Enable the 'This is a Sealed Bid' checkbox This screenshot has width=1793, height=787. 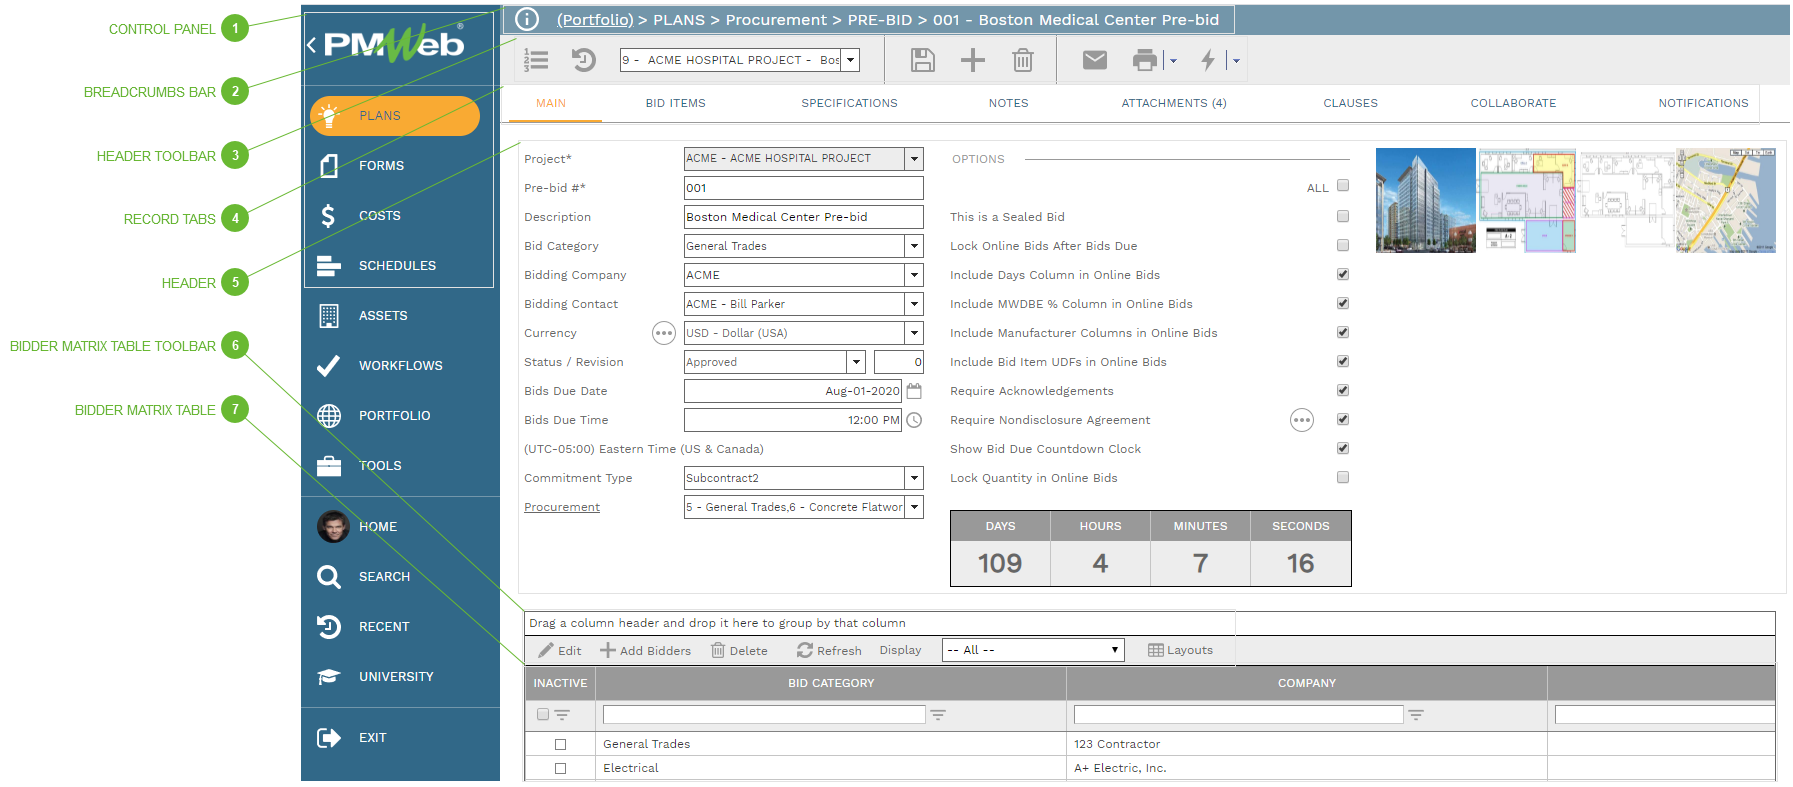tap(1343, 216)
